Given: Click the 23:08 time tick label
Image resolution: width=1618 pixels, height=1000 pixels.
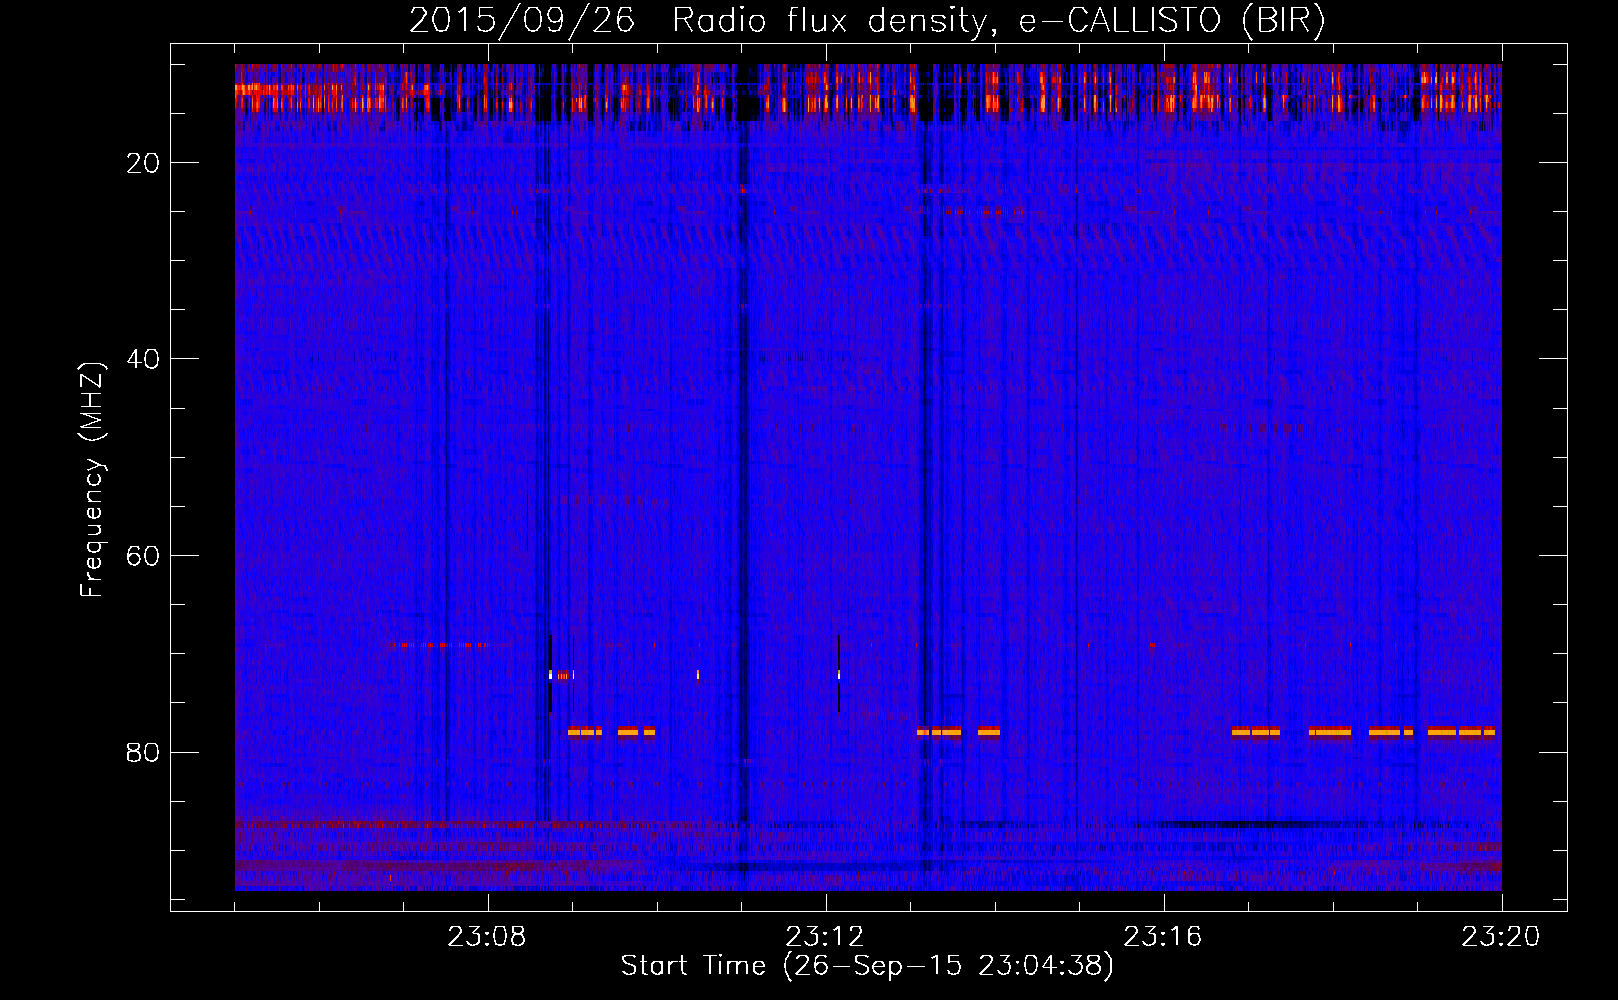Looking at the screenshot, I should pyautogui.click(x=487, y=937).
